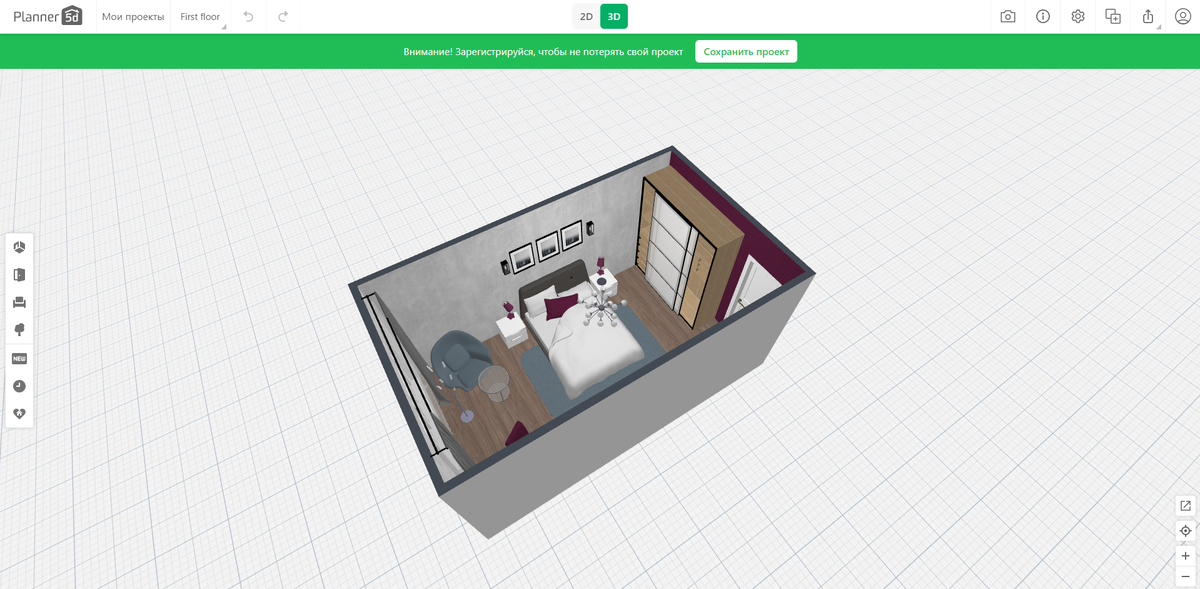Enter fullscreen mode
The height and width of the screenshot is (589, 1200).
(1185, 506)
